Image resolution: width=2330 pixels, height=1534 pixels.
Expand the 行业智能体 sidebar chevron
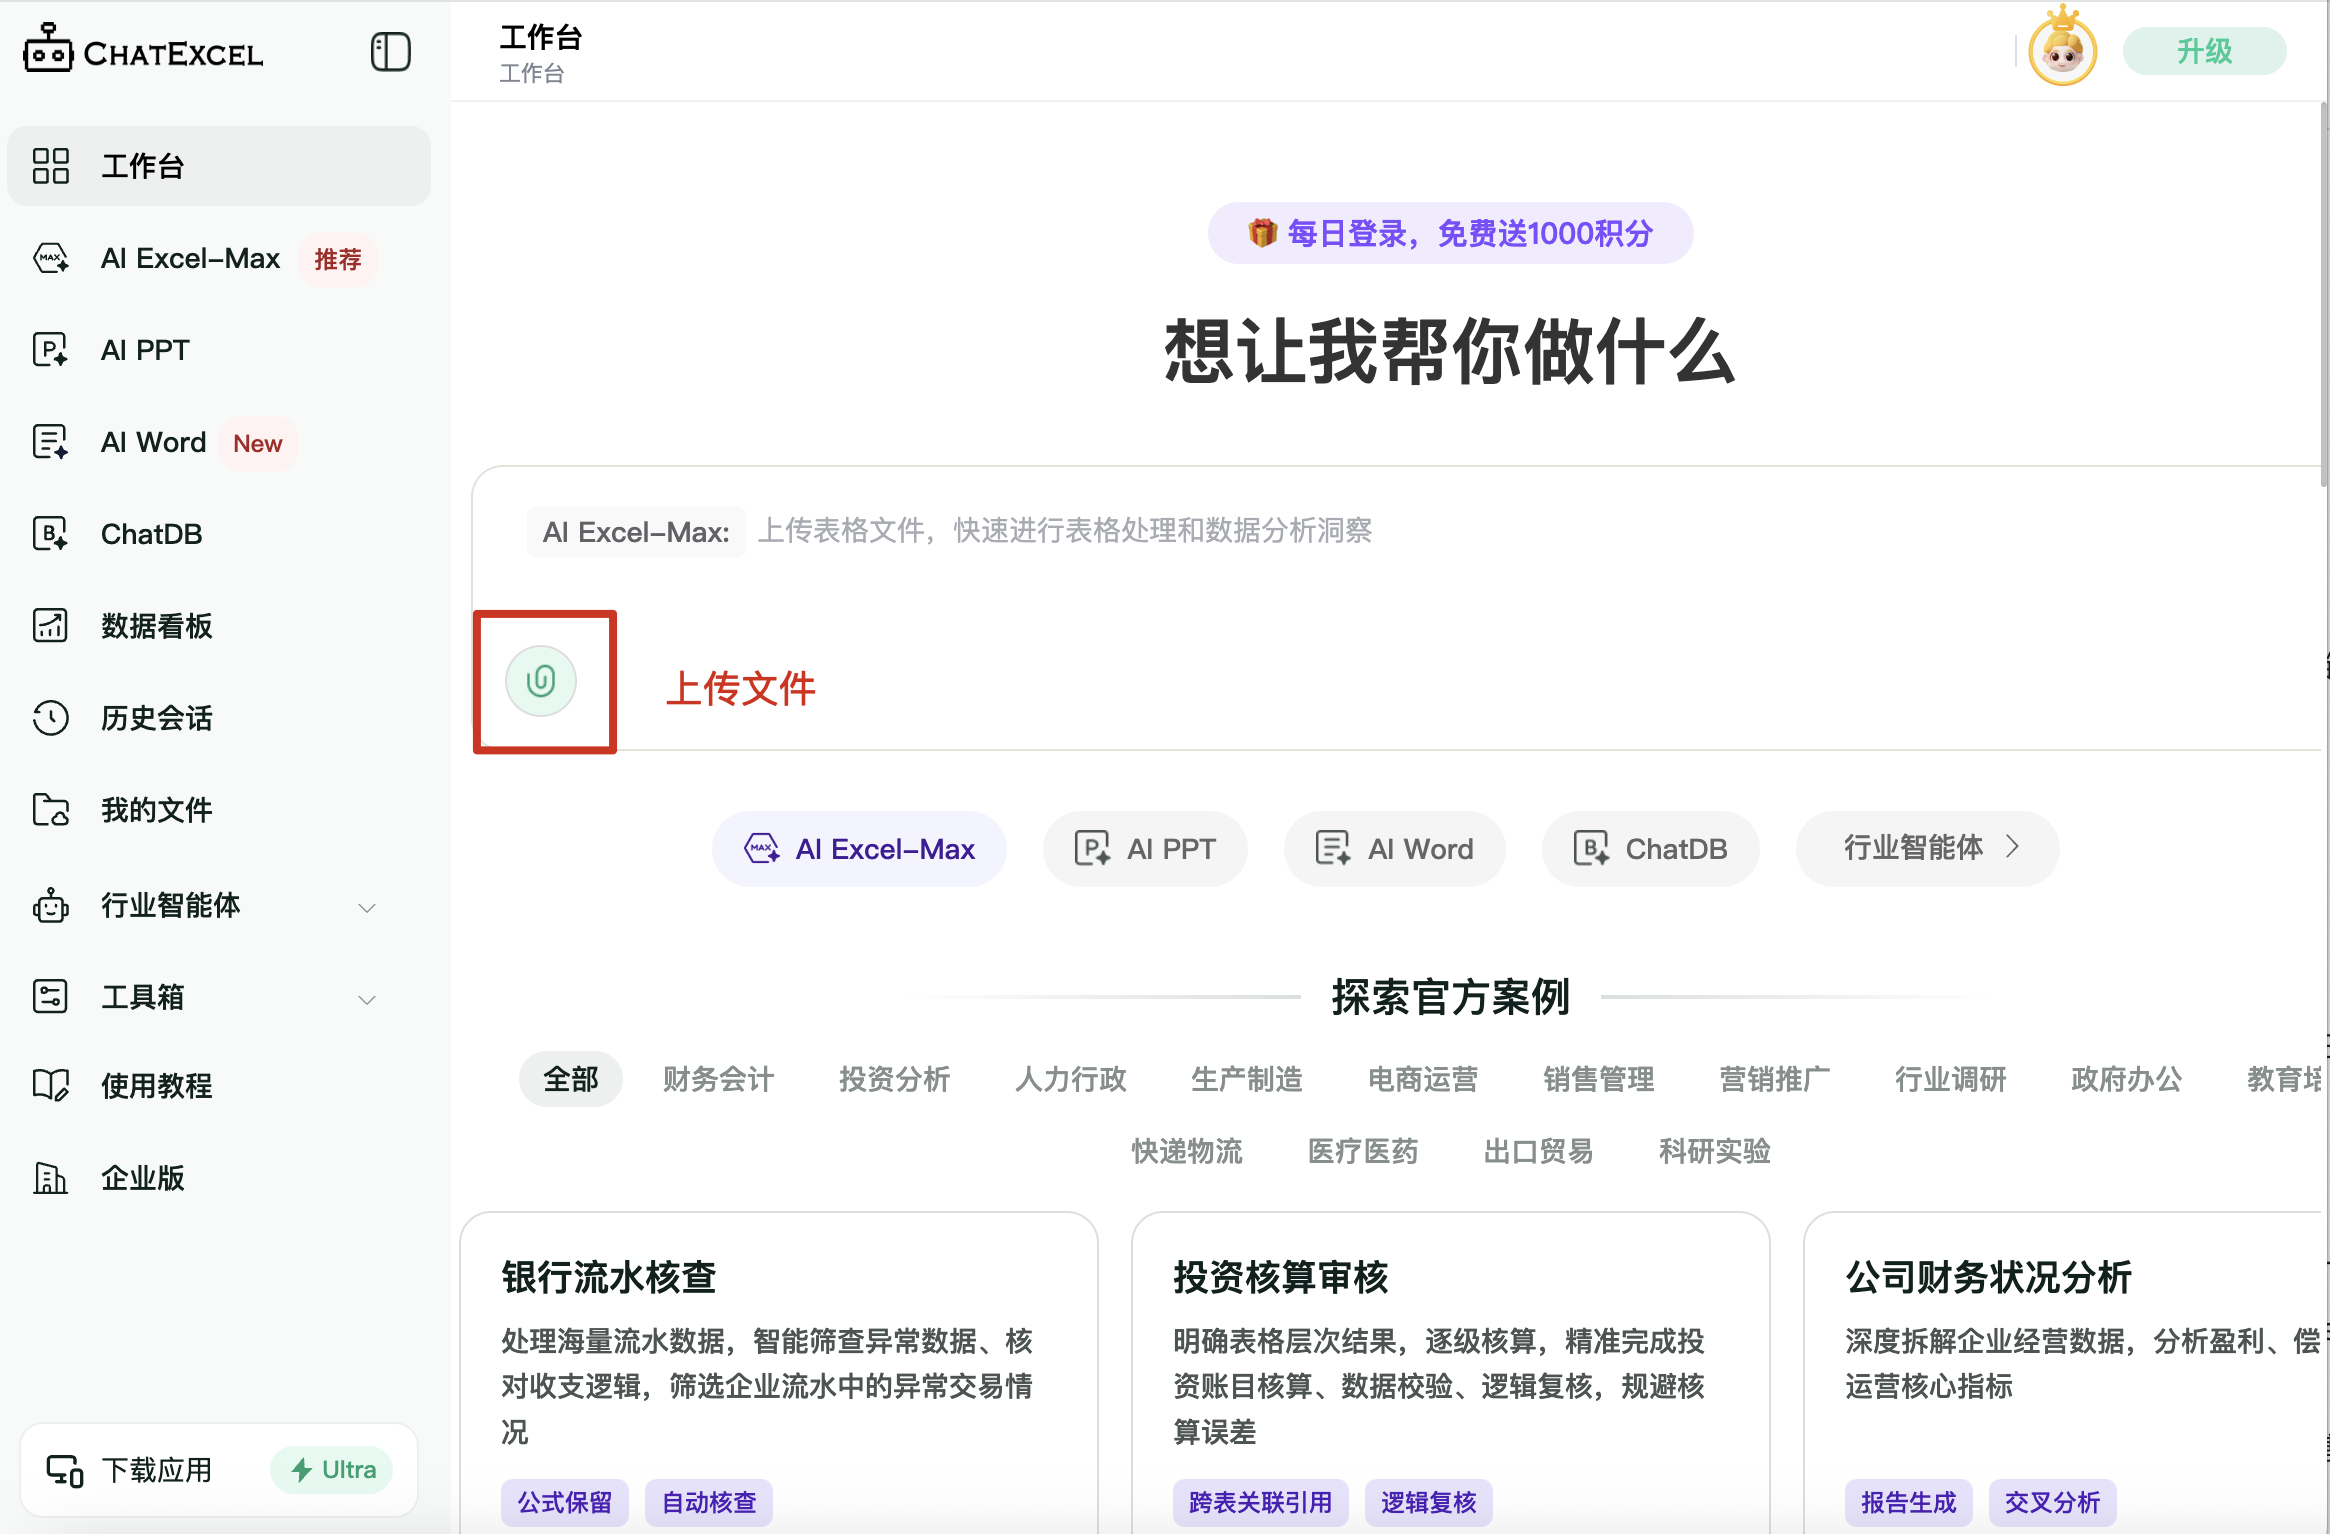[x=367, y=908]
